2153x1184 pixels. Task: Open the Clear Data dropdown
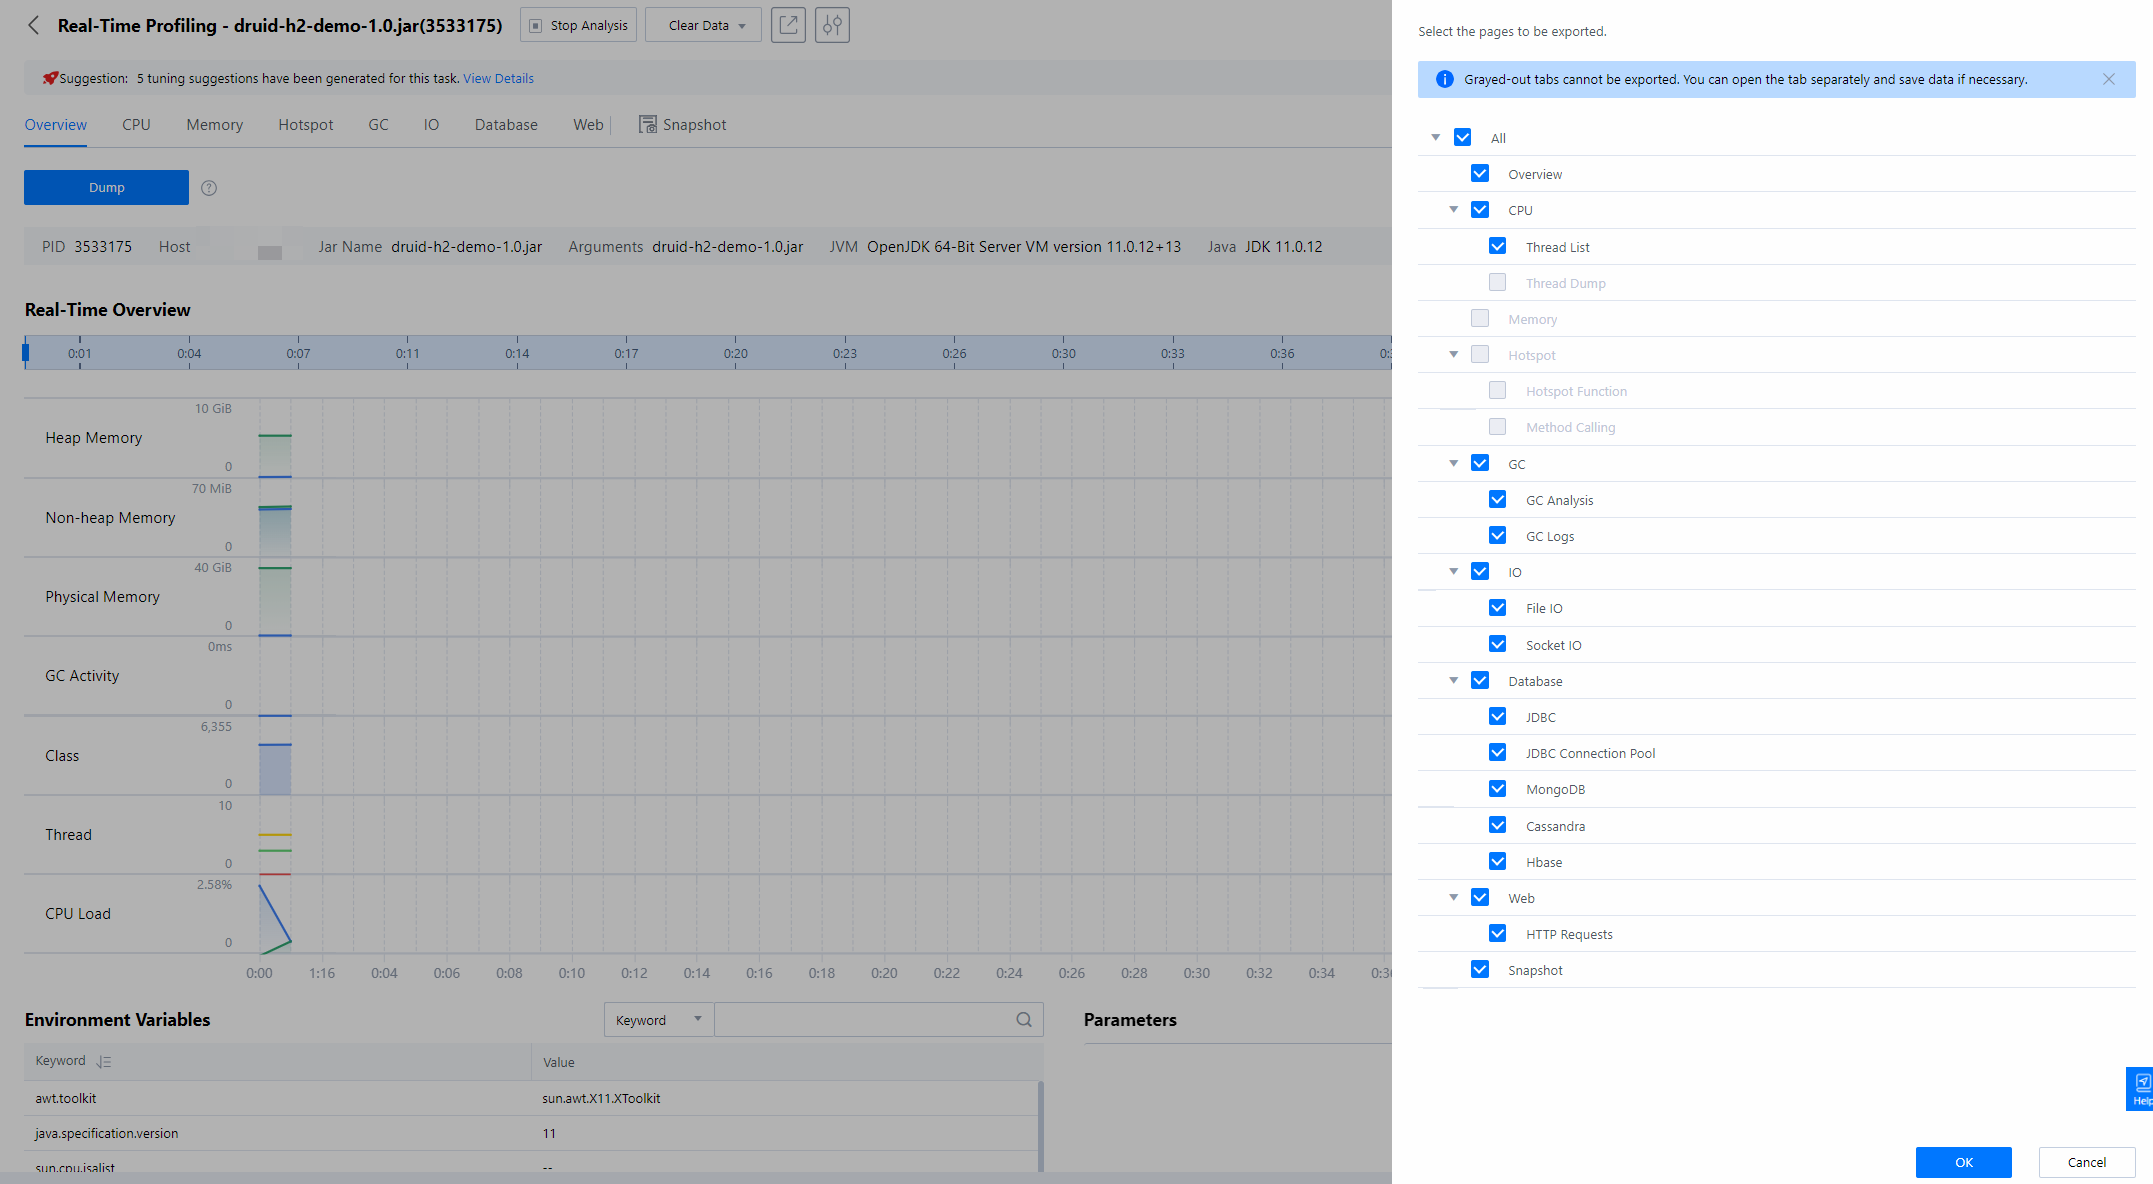point(703,25)
